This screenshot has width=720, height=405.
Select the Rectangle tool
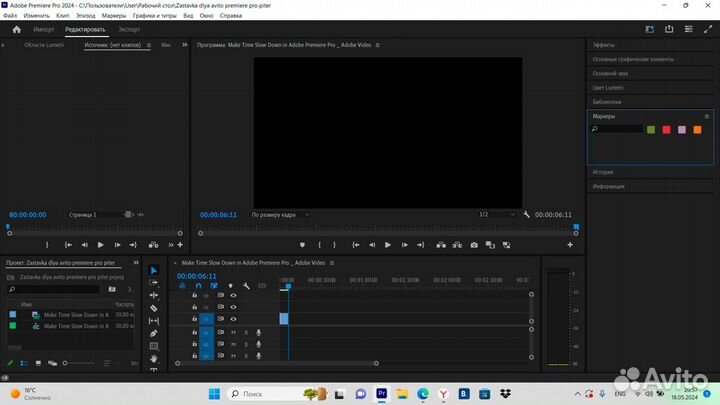[154, 346]
